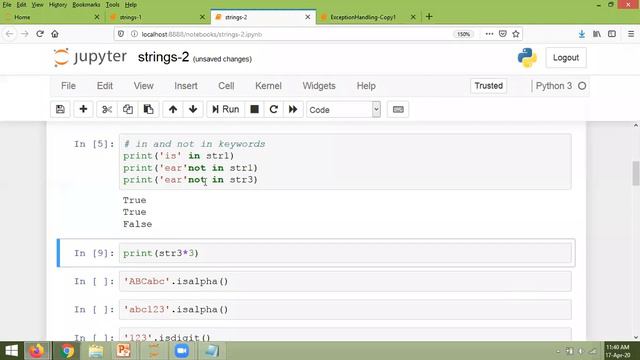
Task: Go back in browser history
Action: click(x=9, y=34)
